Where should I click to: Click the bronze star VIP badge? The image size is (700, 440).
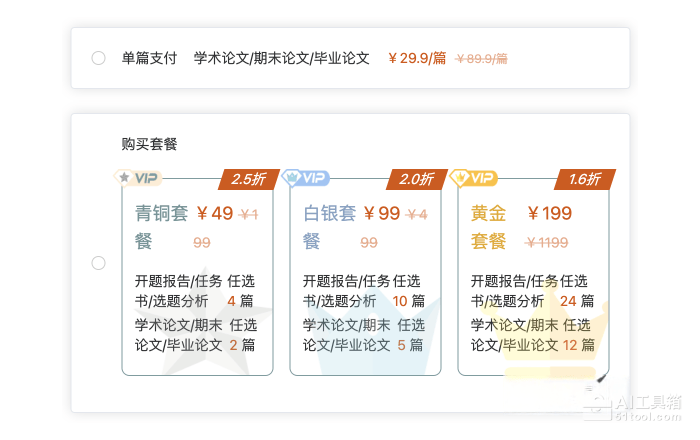[x=138, y=178]
